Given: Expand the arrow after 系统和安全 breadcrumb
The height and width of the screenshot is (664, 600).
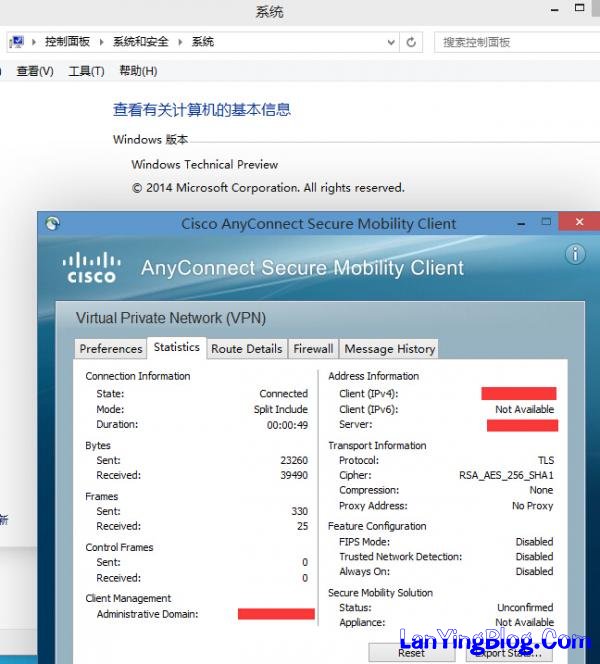Looking at the screenshot, I should (x=180, y=42).
